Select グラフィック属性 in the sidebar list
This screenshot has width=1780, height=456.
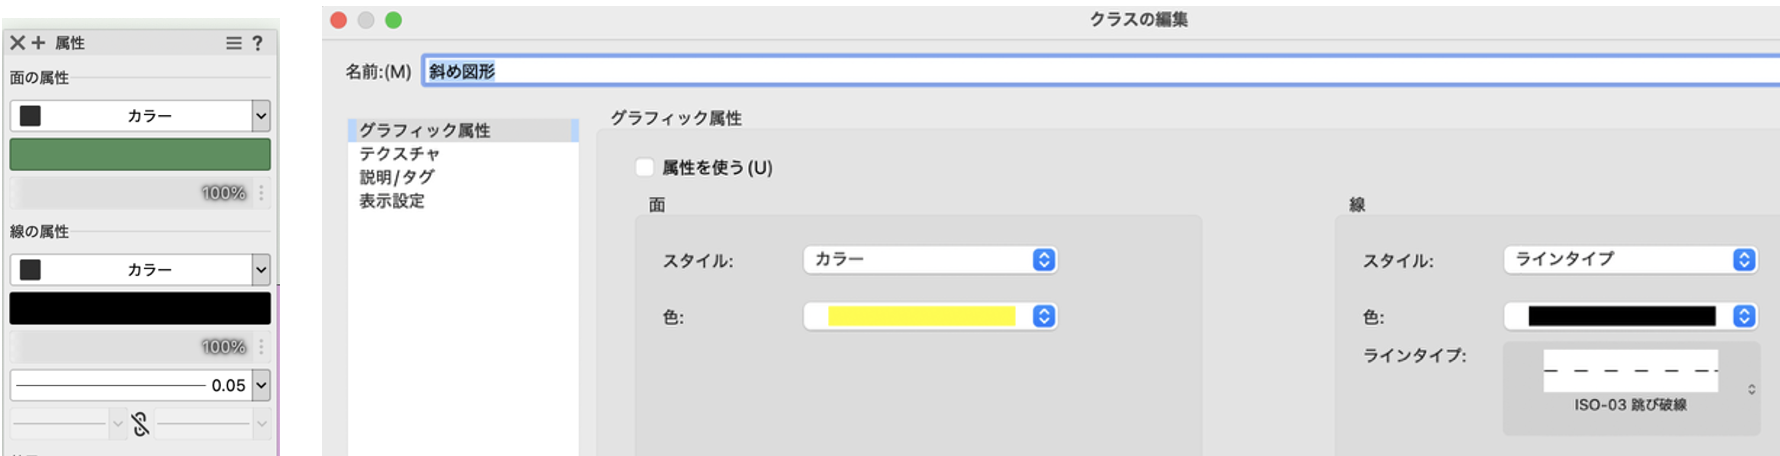pos(425,131)
